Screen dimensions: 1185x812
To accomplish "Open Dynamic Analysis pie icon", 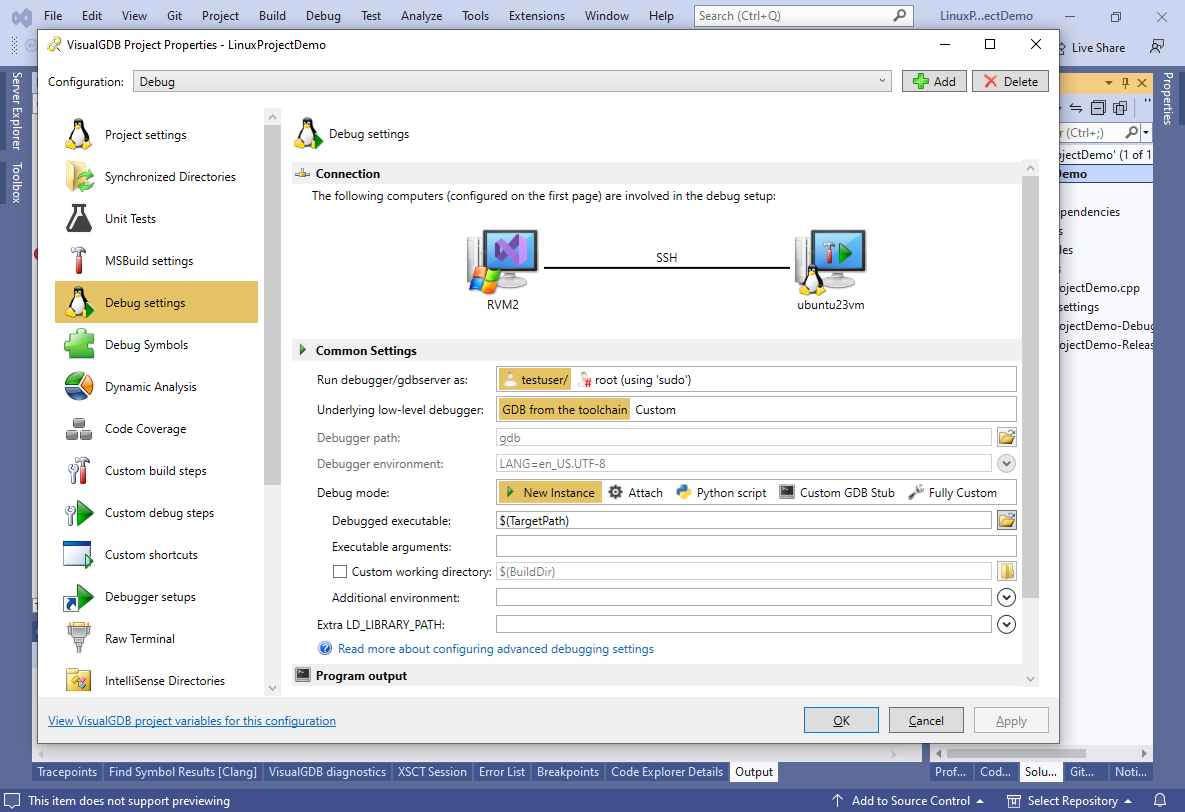I will click(x=79, y=386).
